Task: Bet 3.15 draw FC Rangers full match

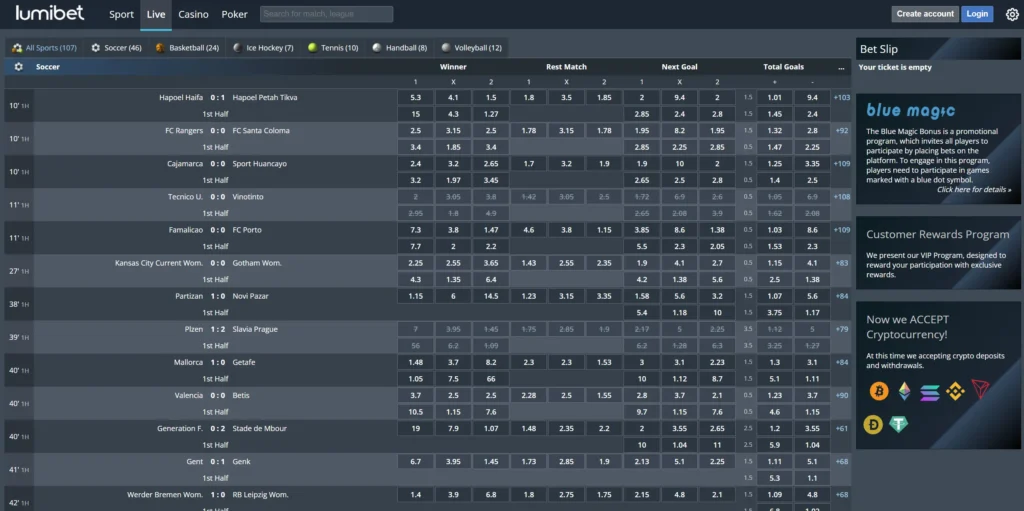Action: [x=453, y=131]
